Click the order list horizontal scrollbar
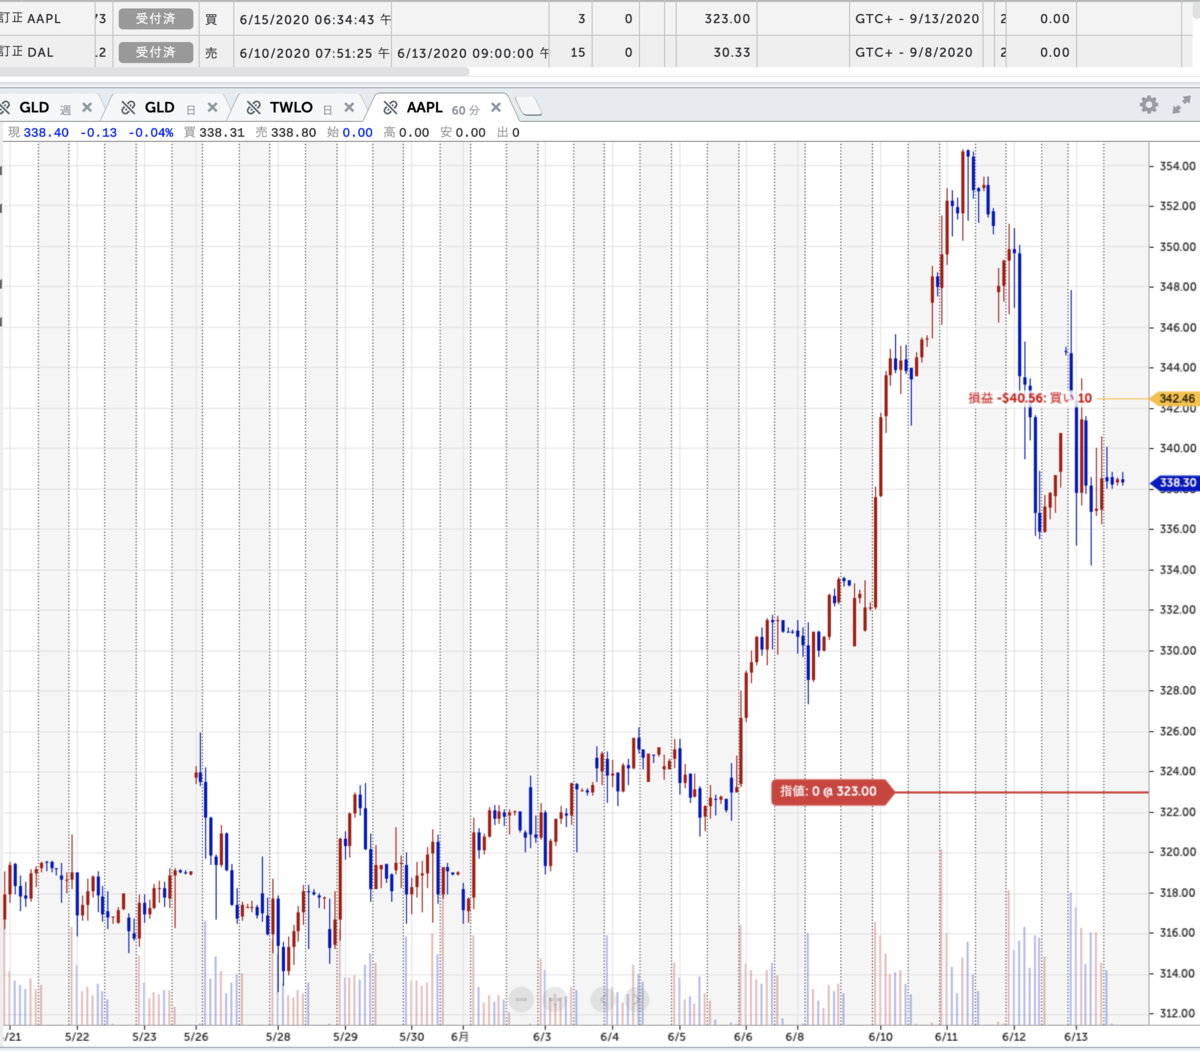 pyautogui.click(x=235, y=72)
